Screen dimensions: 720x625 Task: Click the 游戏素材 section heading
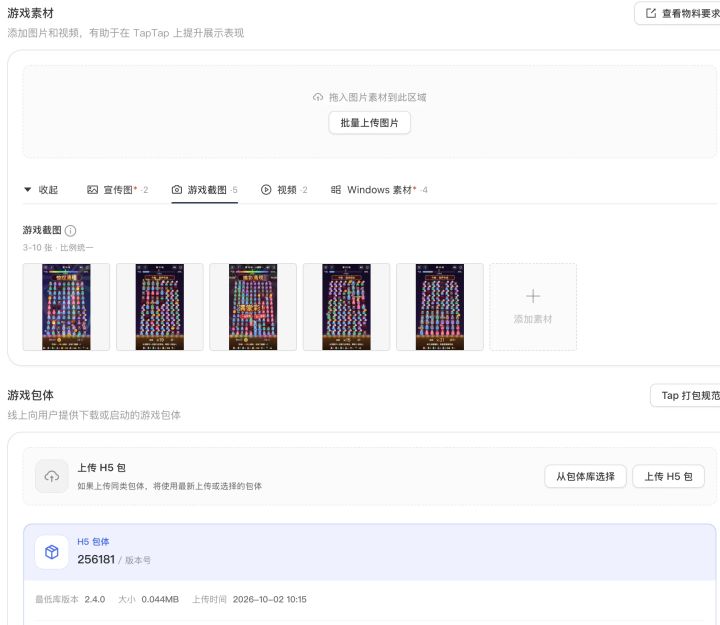click(30, 13)
